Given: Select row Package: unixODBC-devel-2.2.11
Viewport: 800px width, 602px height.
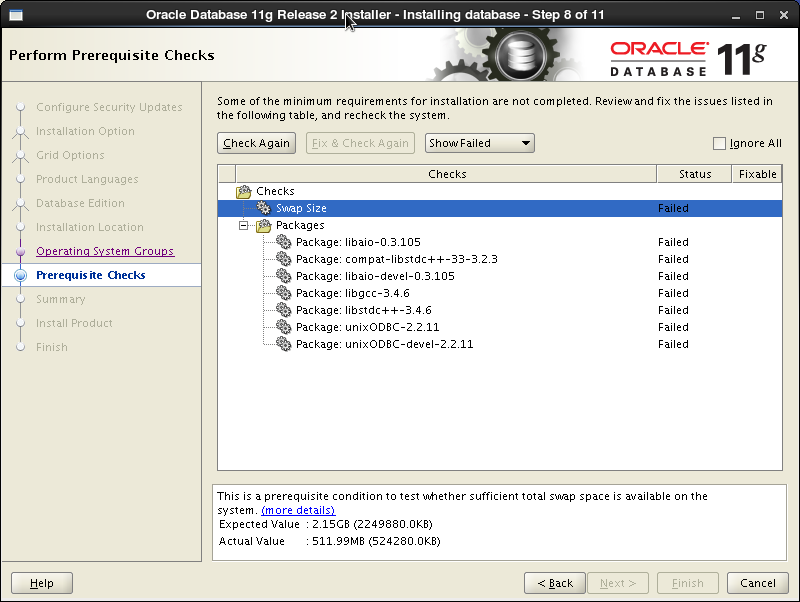Looking at the screenshot, I should coord(500,344).
